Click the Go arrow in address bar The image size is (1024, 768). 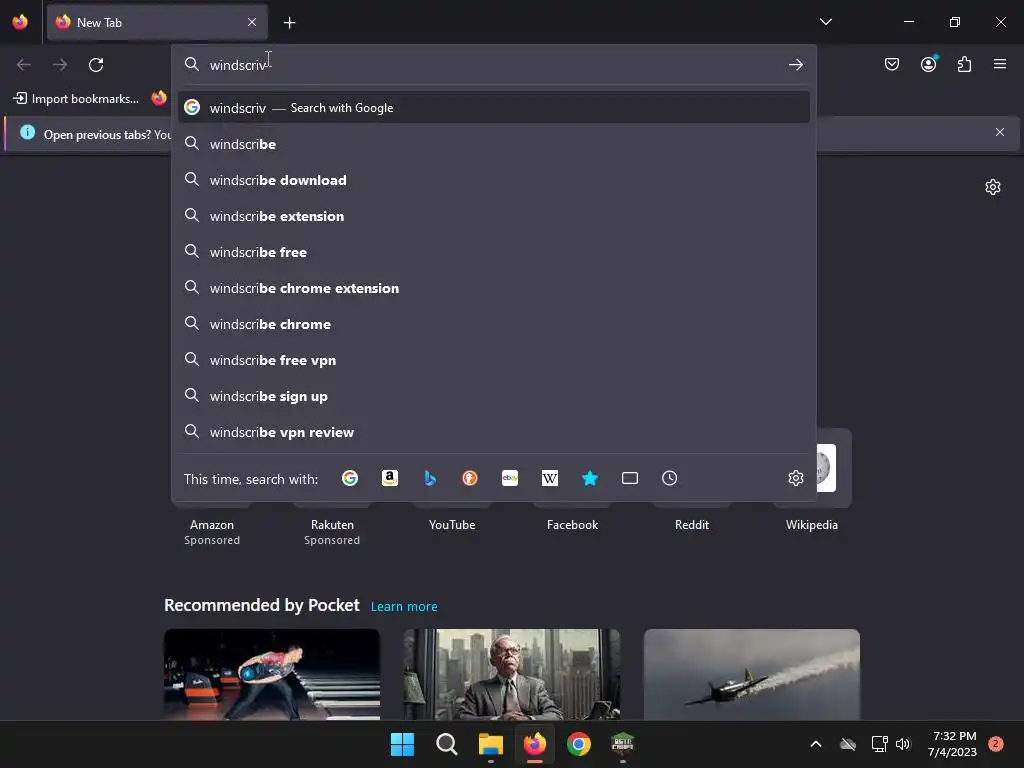click(x=795, y=65)
